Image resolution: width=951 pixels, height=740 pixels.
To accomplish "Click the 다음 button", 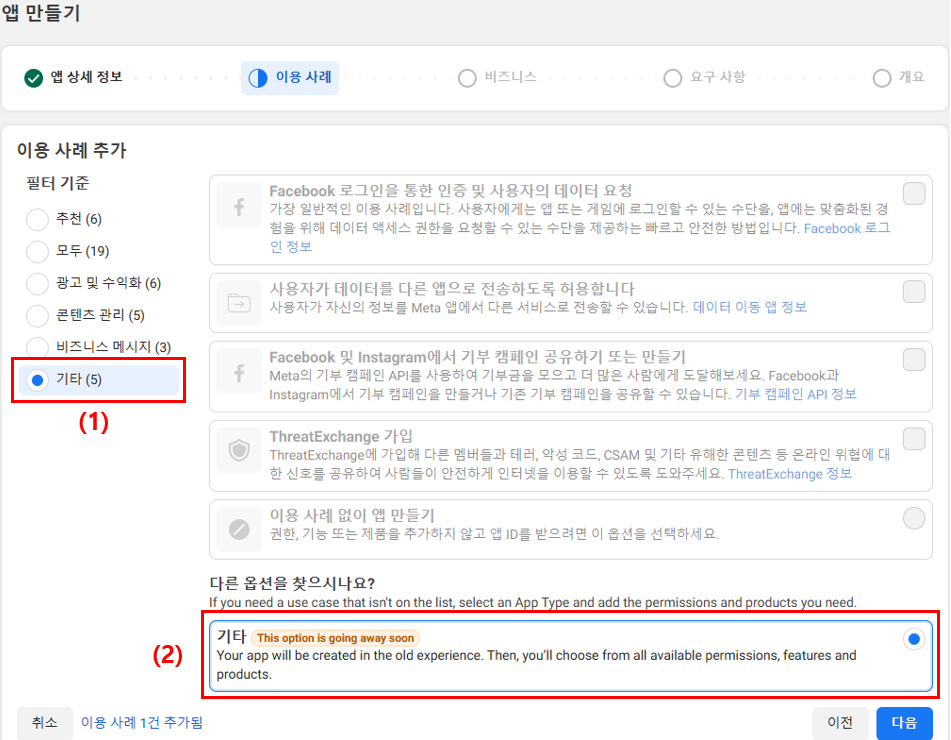I will point(904,722).
